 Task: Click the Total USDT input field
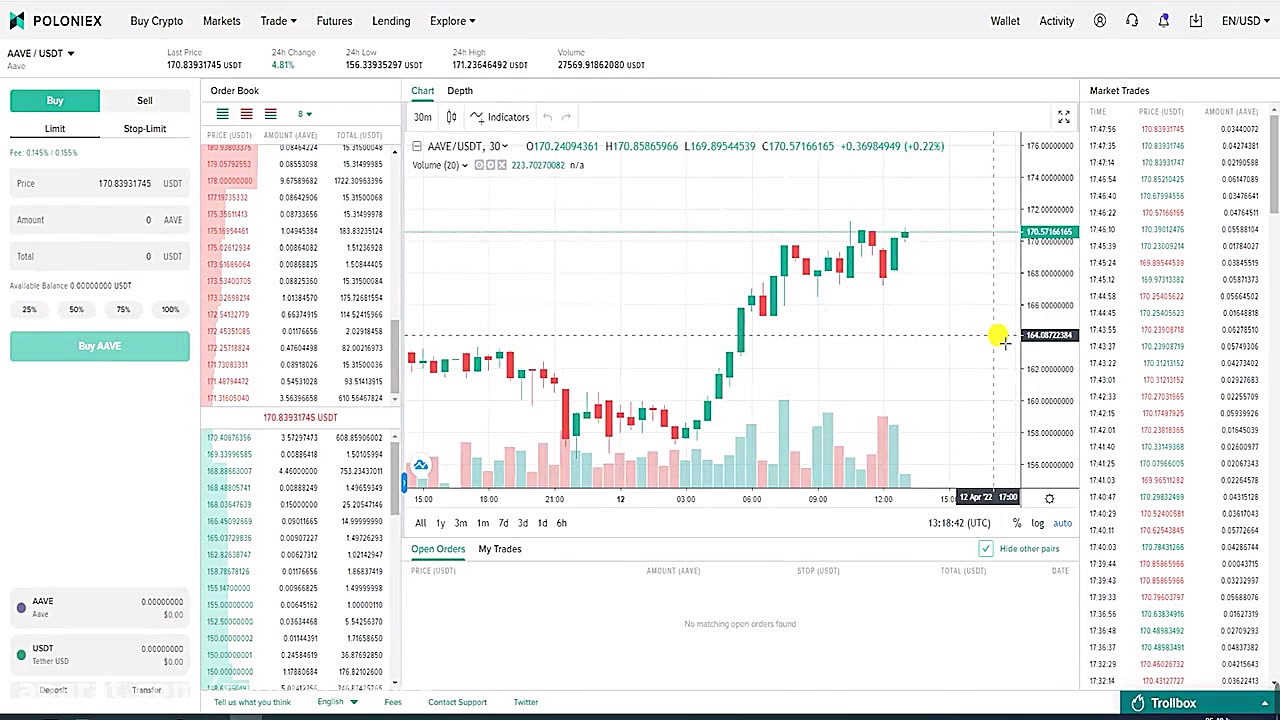(100, 257)
